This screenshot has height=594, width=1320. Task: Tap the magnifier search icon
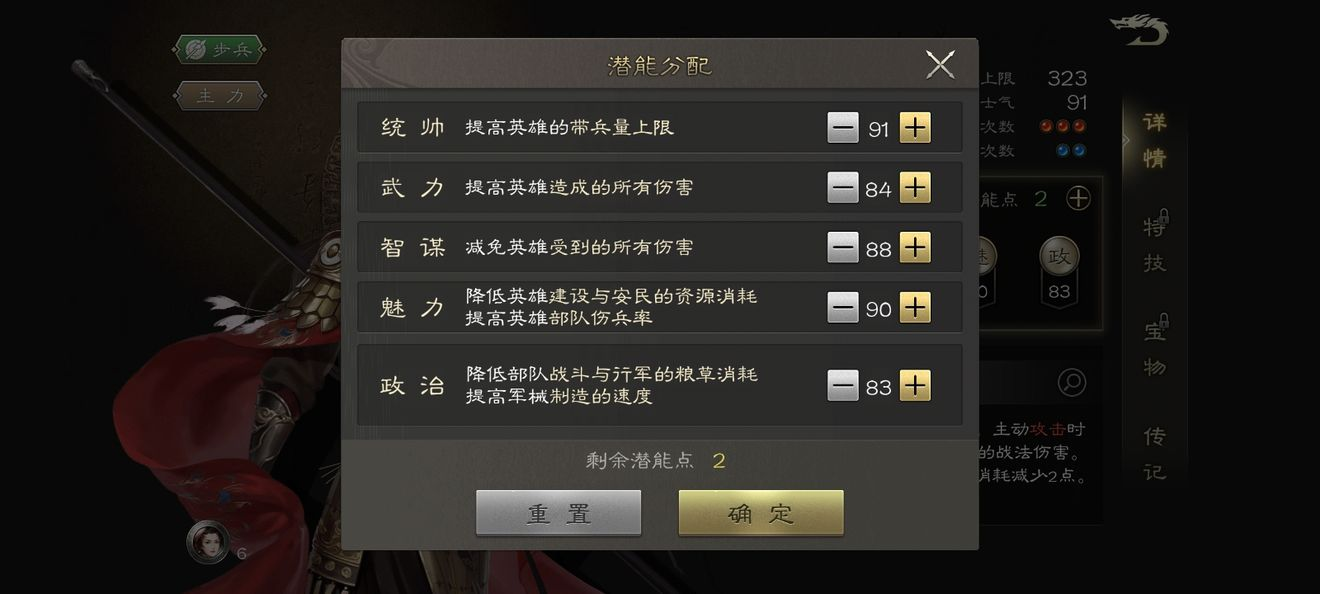(1071, 382)
